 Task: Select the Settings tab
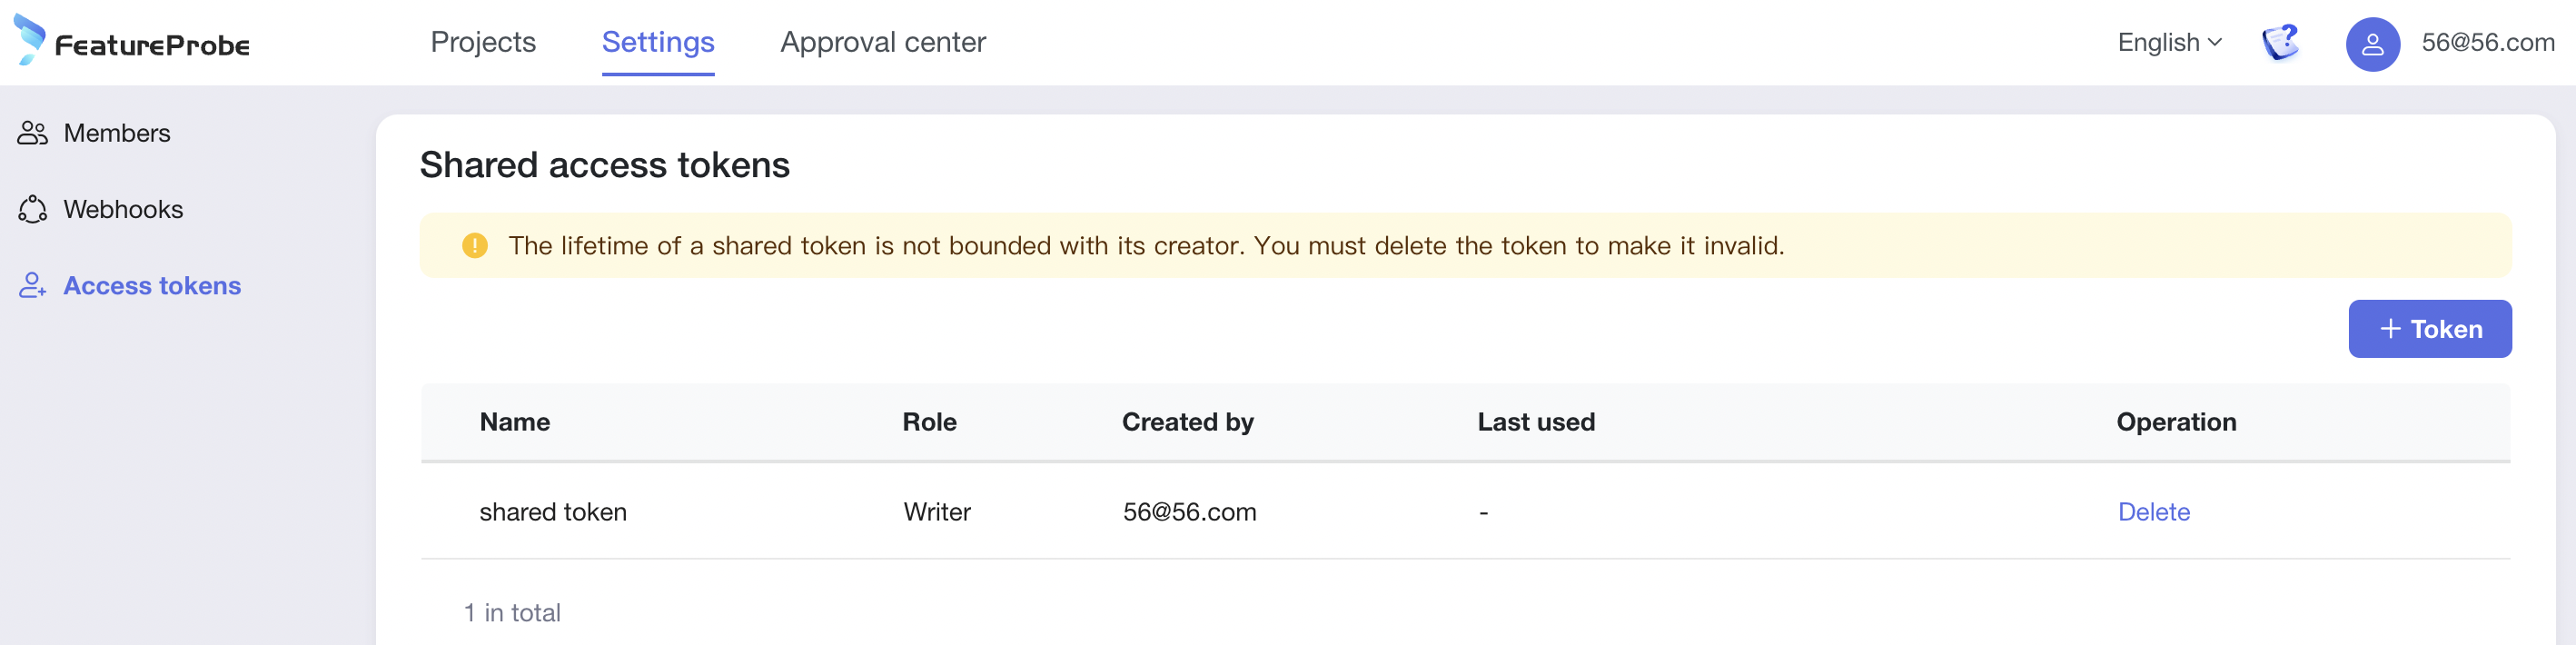click(658, 42)
